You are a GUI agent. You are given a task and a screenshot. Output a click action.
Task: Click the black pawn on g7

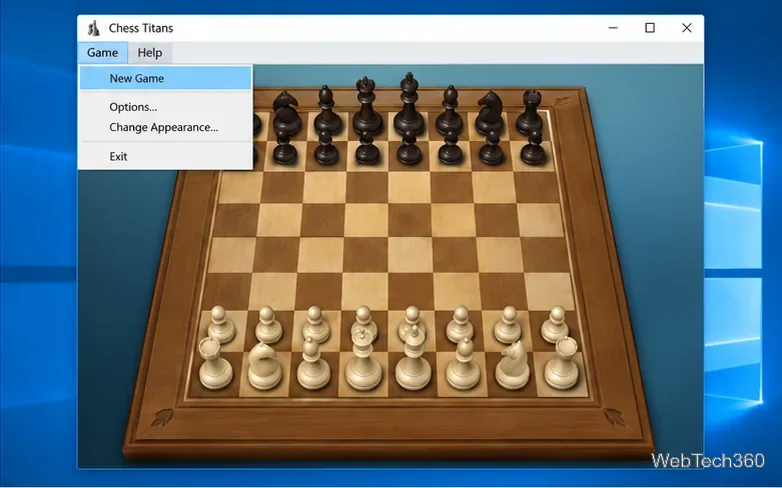coord(492,148)
